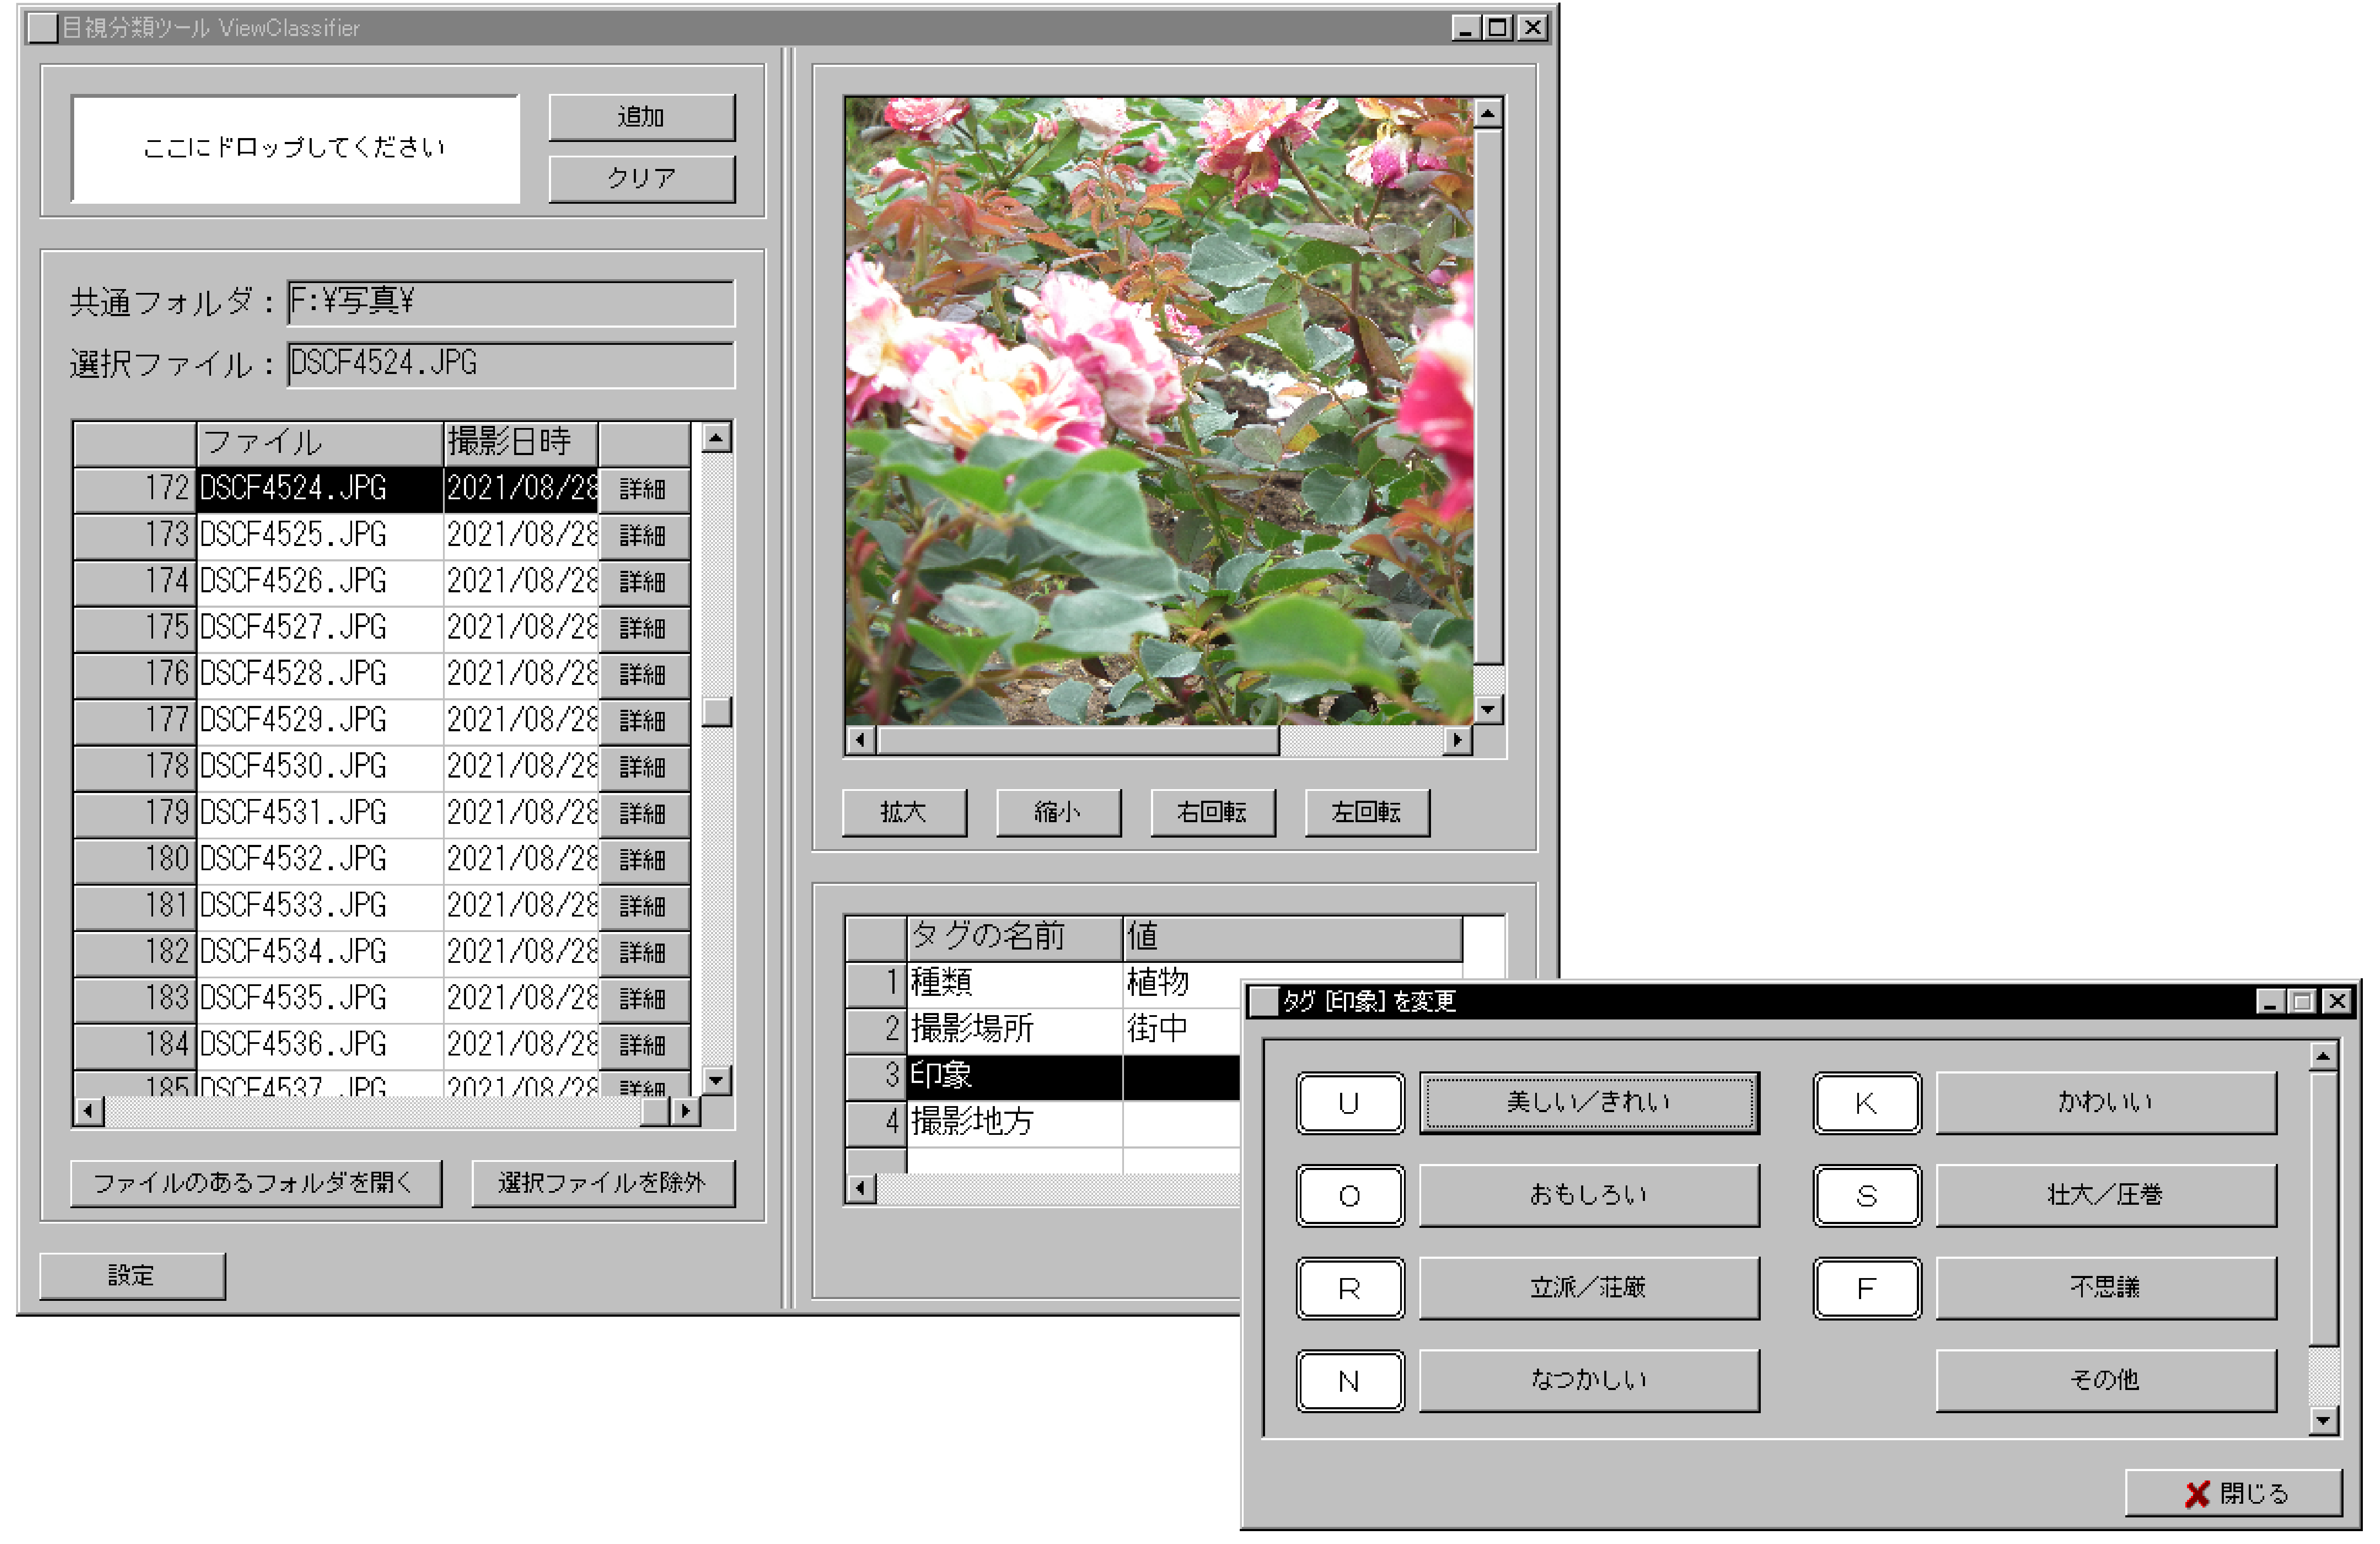Click the S shortcut key button
The image size is (2380, 1544).
click(x=1867, y=1197)
